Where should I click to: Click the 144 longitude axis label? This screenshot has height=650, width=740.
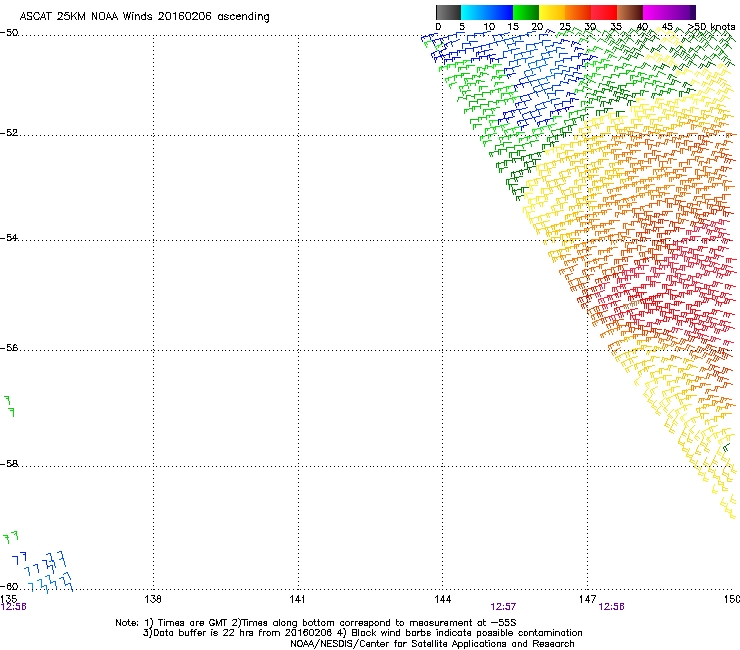[442, 599]
